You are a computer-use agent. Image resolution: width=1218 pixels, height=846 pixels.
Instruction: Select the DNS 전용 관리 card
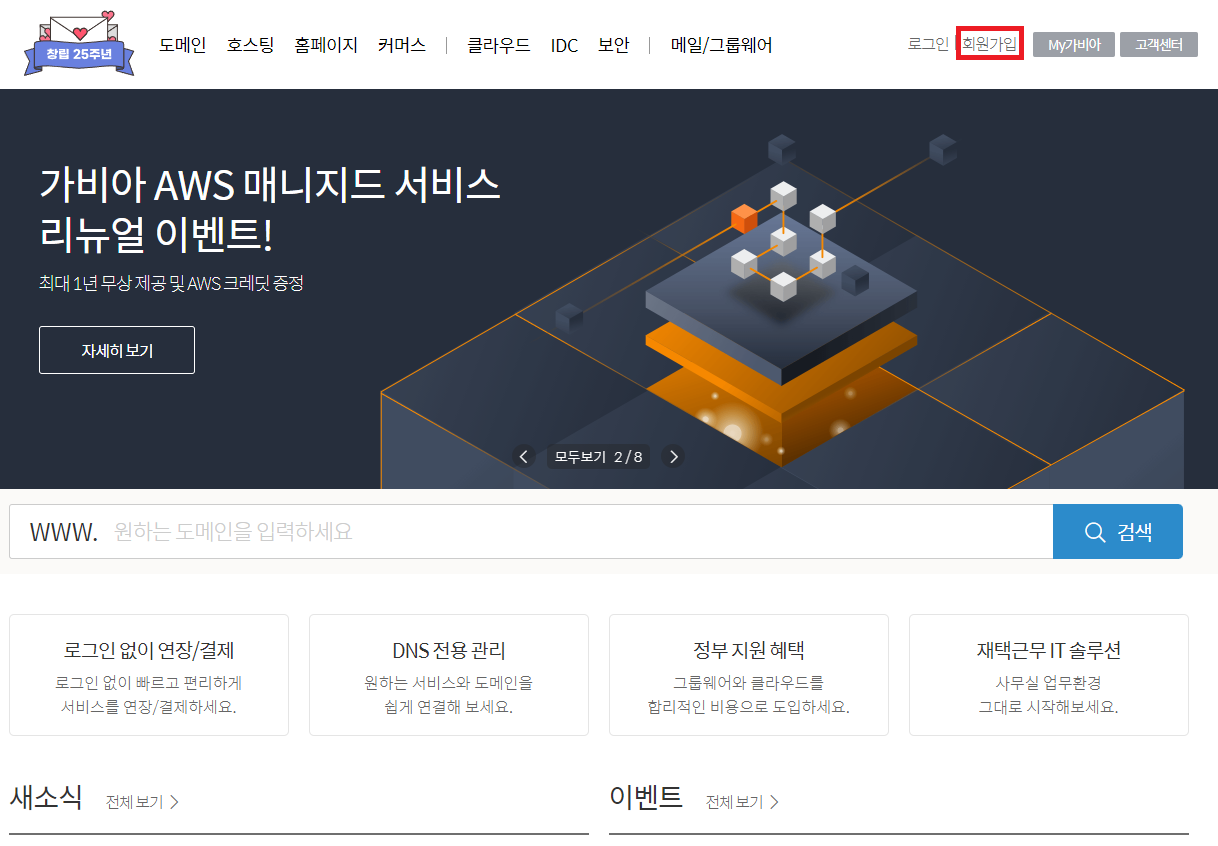click(448, 674)
